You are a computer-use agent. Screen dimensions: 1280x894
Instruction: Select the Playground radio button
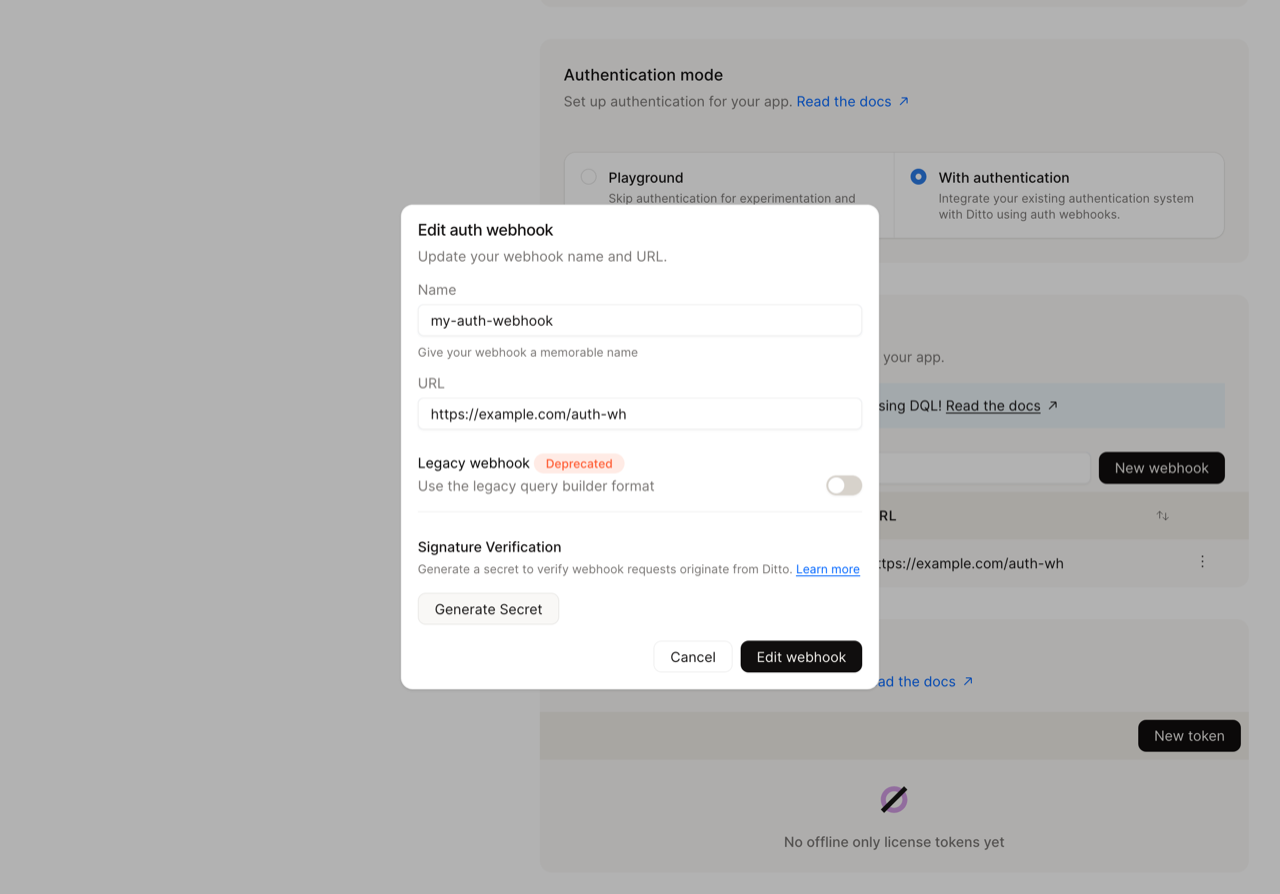pos(588,176)
